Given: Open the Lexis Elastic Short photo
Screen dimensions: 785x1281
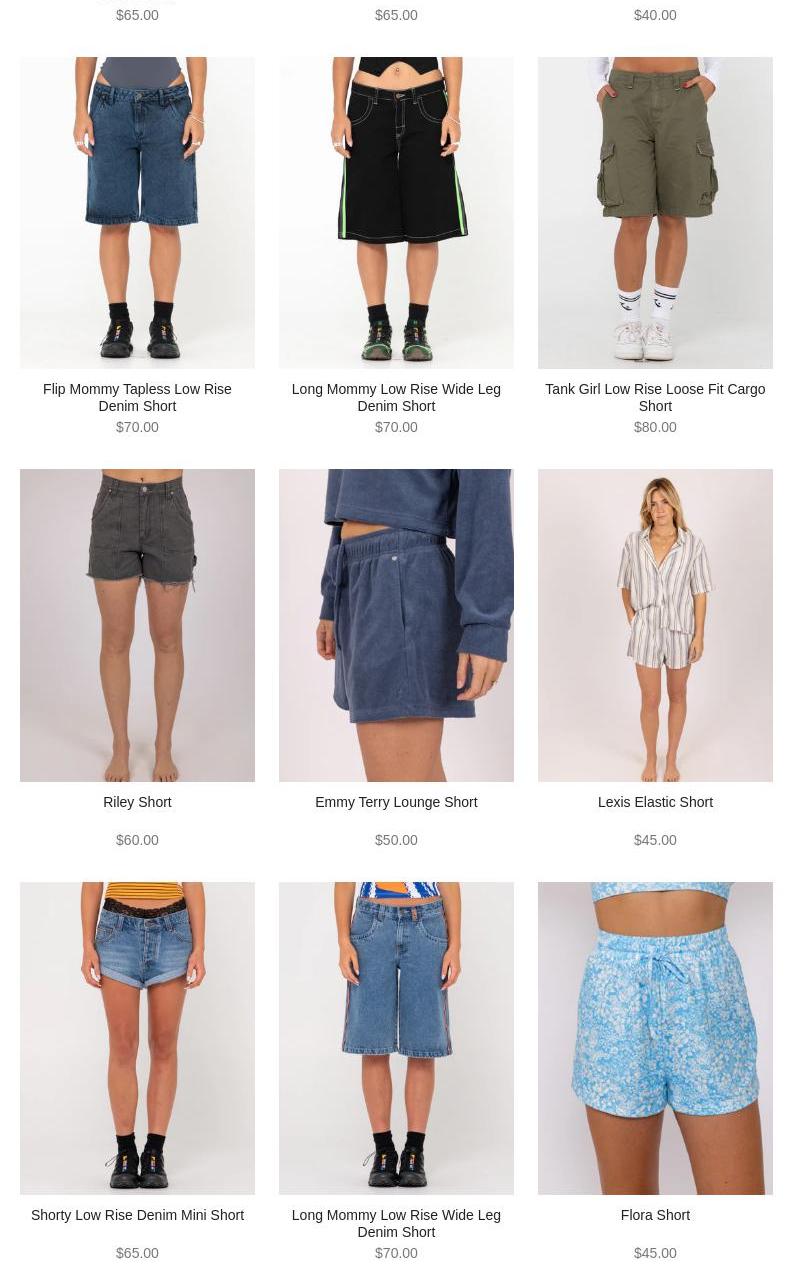Looking at the screenshot, I should tap(655, 625).
